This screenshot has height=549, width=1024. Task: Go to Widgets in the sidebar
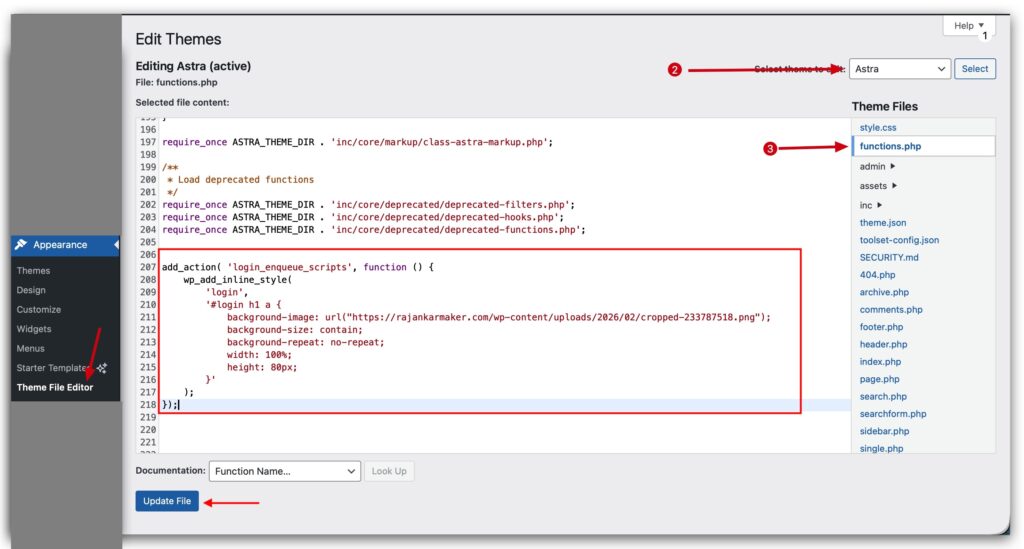34,329
